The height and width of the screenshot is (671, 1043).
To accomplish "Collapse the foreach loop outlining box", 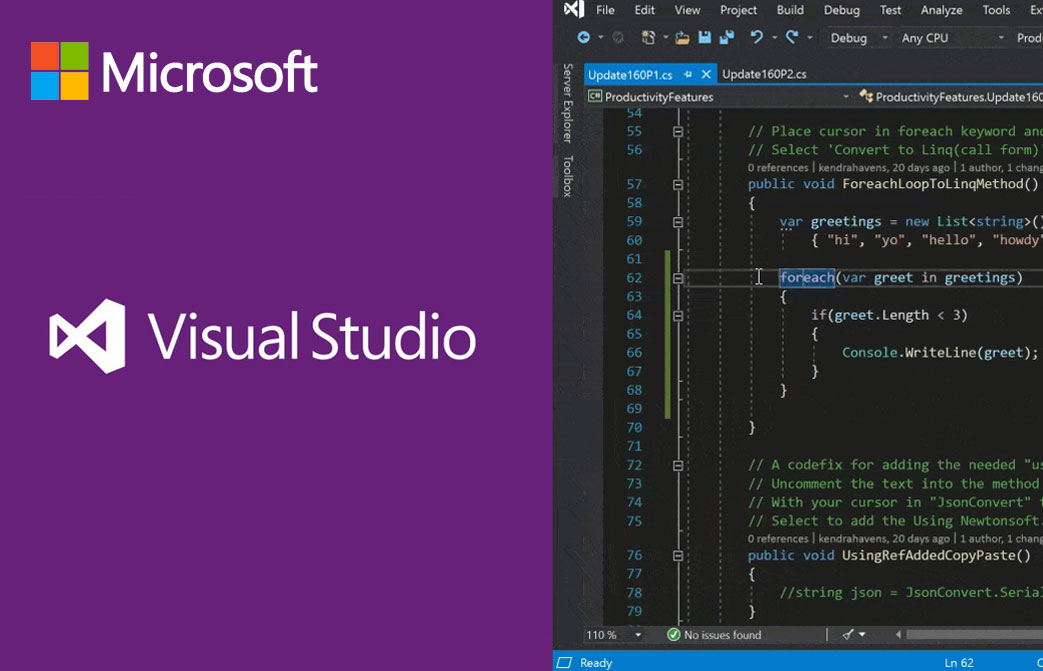I will coord(678,278).
